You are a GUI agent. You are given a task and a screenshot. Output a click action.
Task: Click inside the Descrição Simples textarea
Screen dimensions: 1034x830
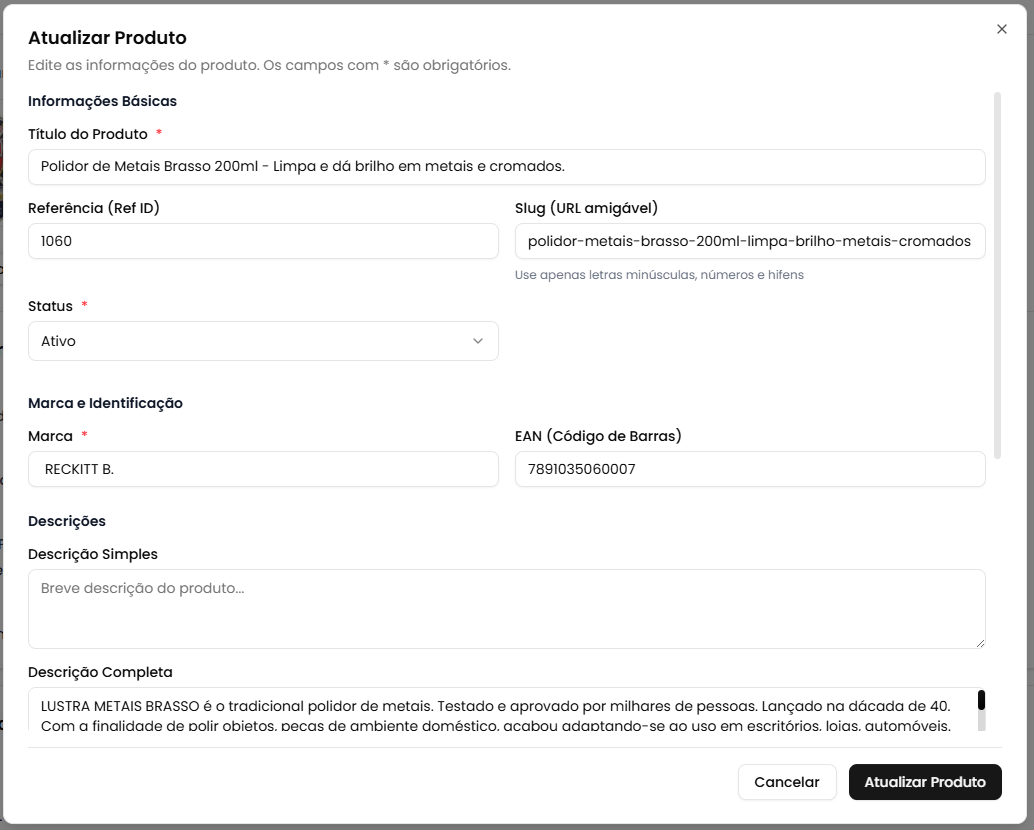tap(506, 609)
